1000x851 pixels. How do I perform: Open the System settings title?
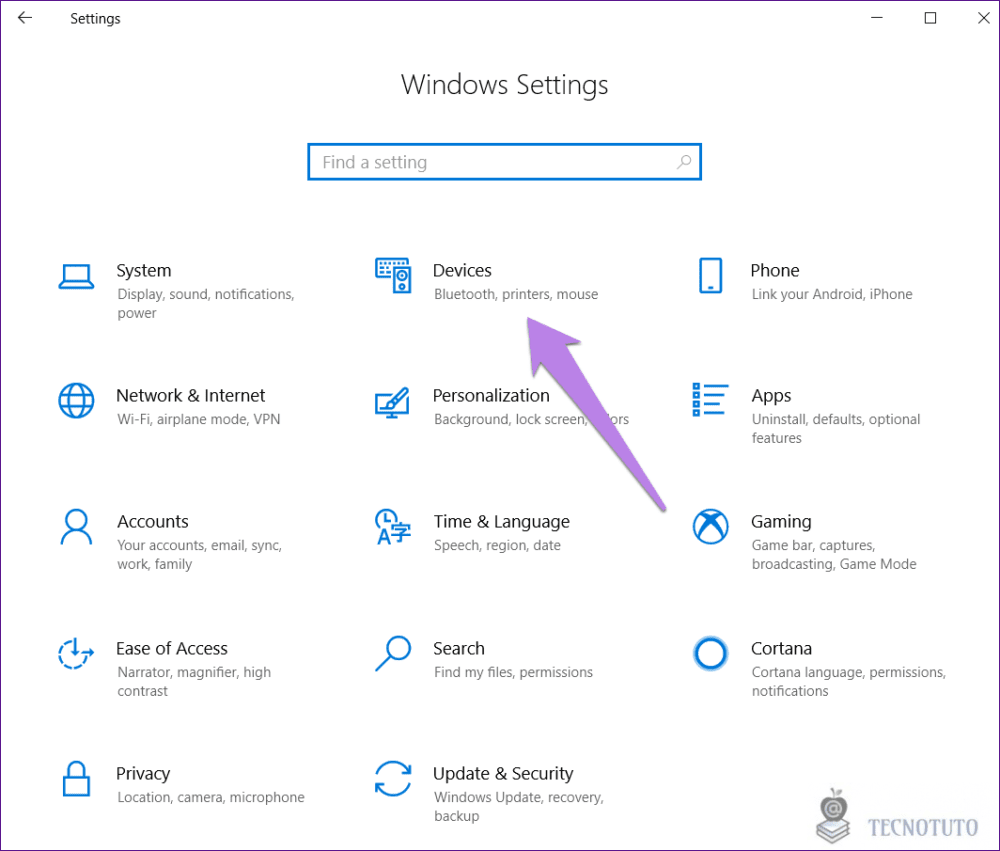tap(143, 270)
